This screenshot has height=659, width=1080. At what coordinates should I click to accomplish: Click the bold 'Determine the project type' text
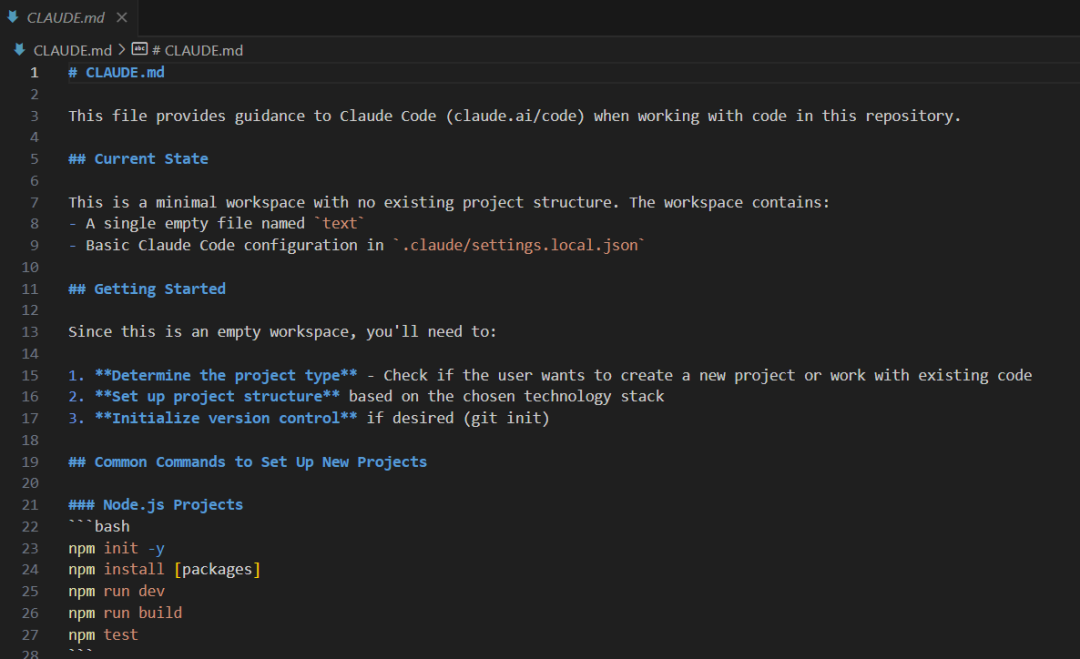(226, 376)
